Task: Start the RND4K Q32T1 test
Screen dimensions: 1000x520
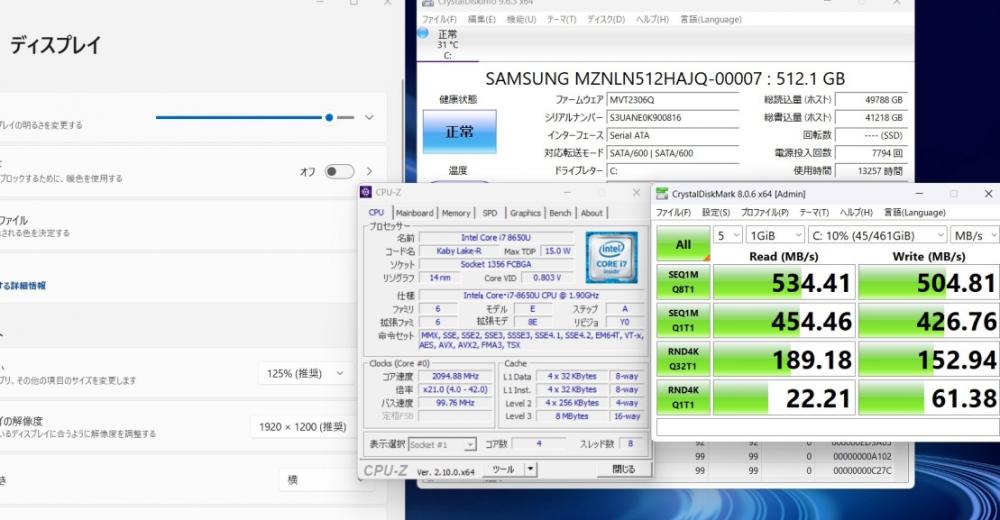Action: [x=683, y=359]
